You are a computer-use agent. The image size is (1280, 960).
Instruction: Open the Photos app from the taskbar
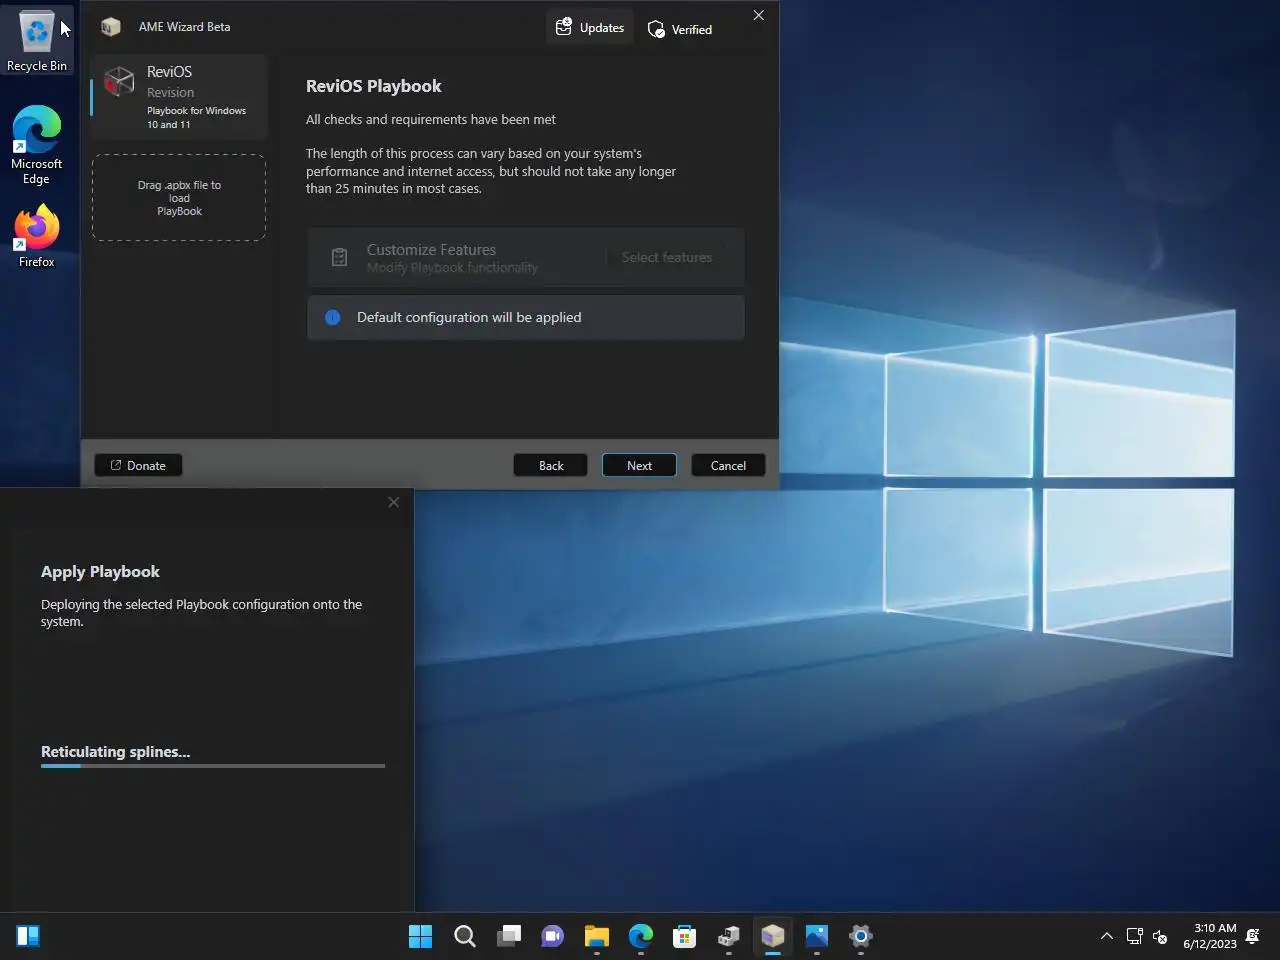tap(817, 936)
